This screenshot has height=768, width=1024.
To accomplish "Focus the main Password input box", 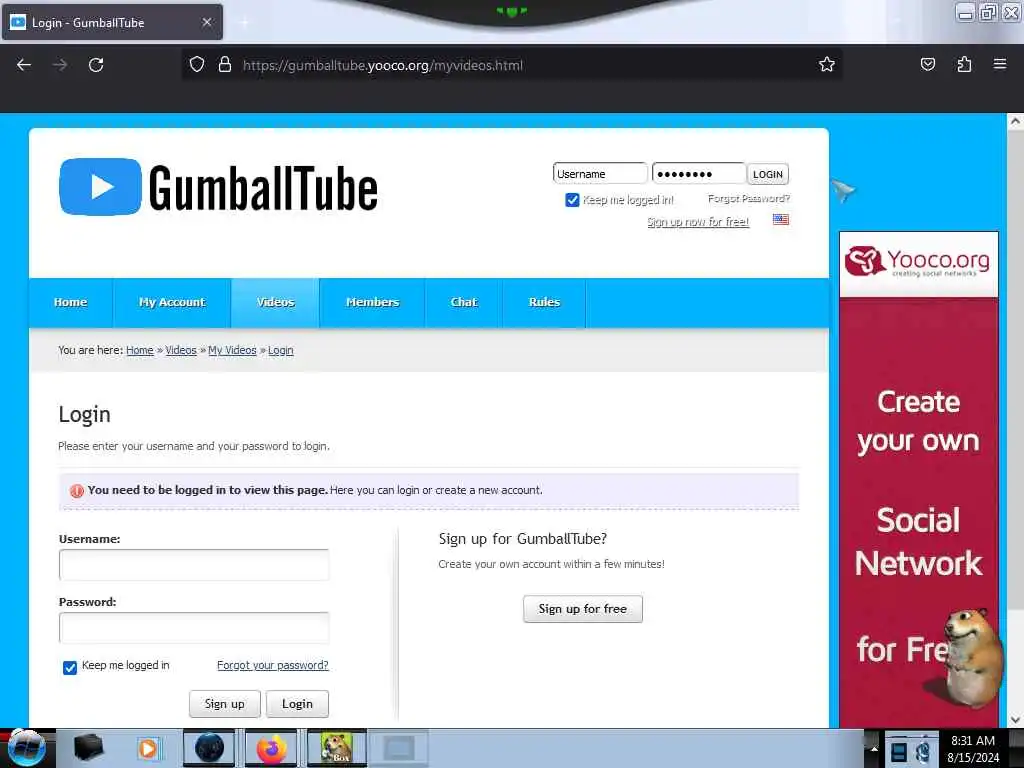I will tap(194, 628).
